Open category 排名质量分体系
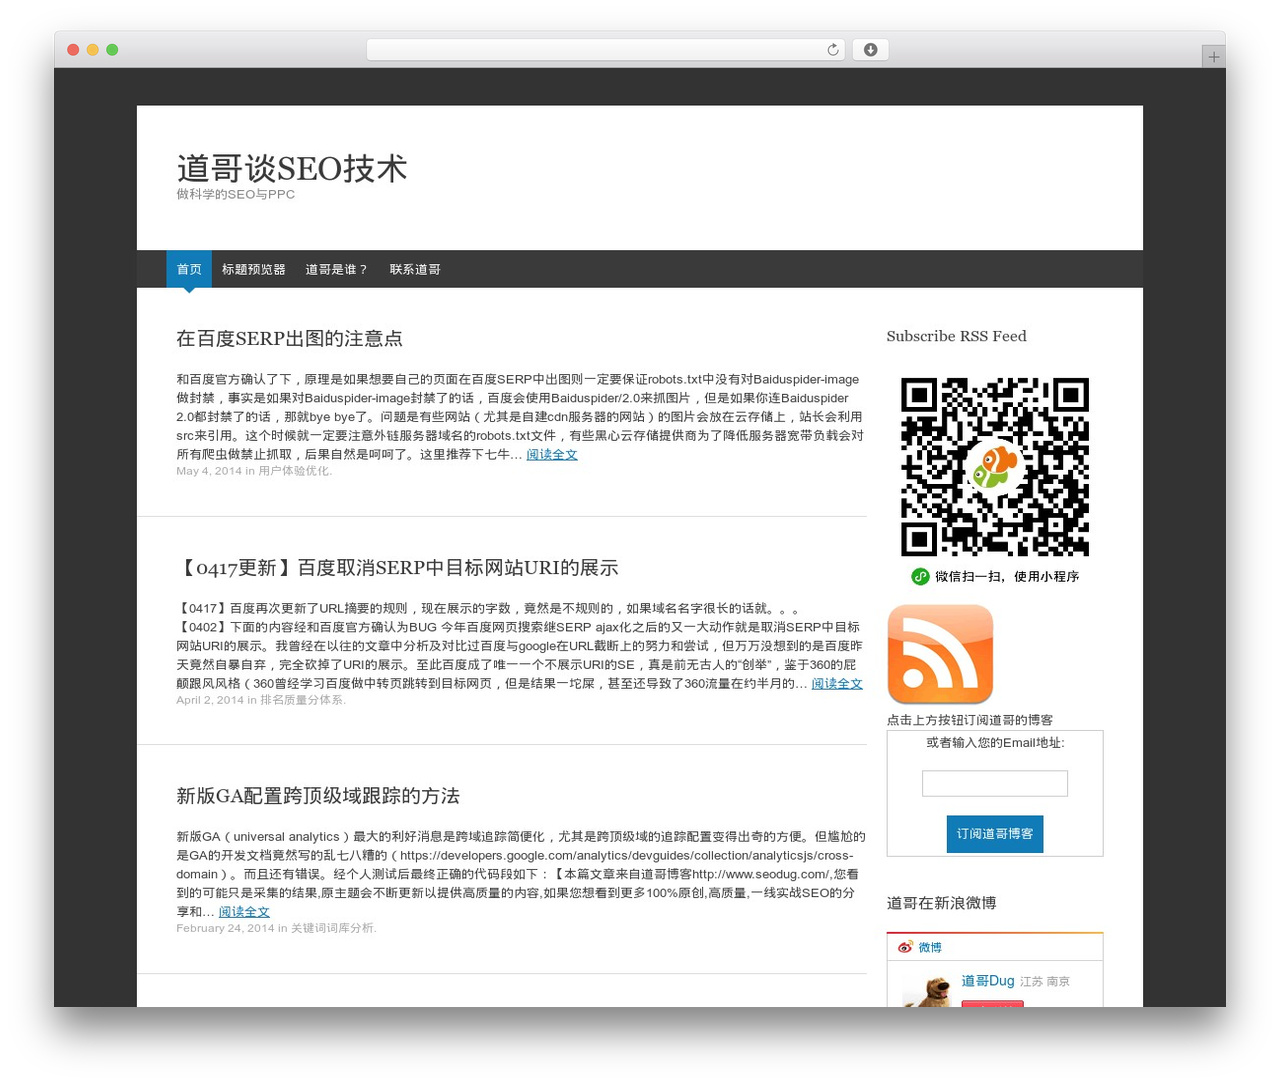This screenshot has width=1280, height=1084. (x=301, y=700)
